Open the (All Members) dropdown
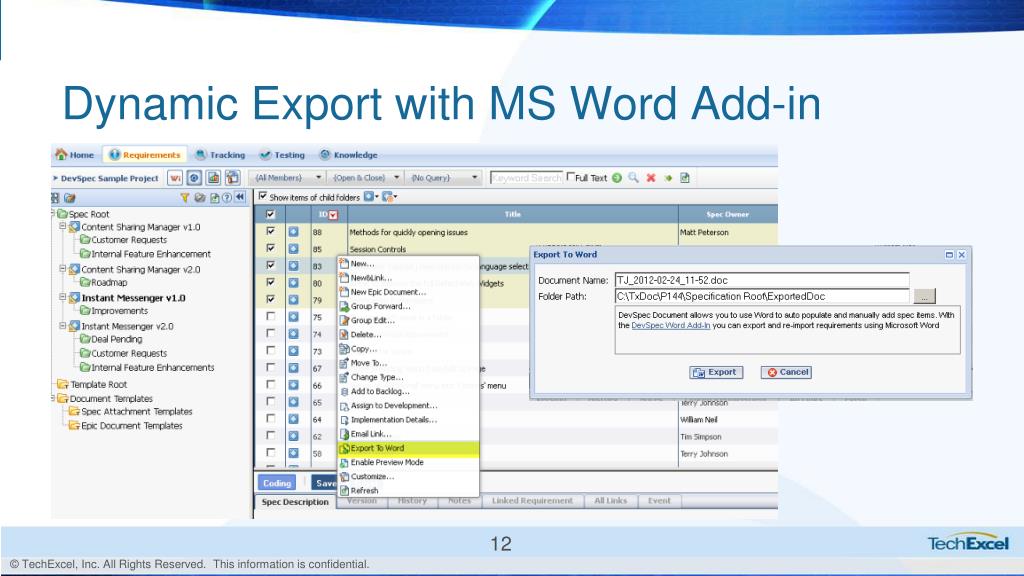 pos(288,178)
